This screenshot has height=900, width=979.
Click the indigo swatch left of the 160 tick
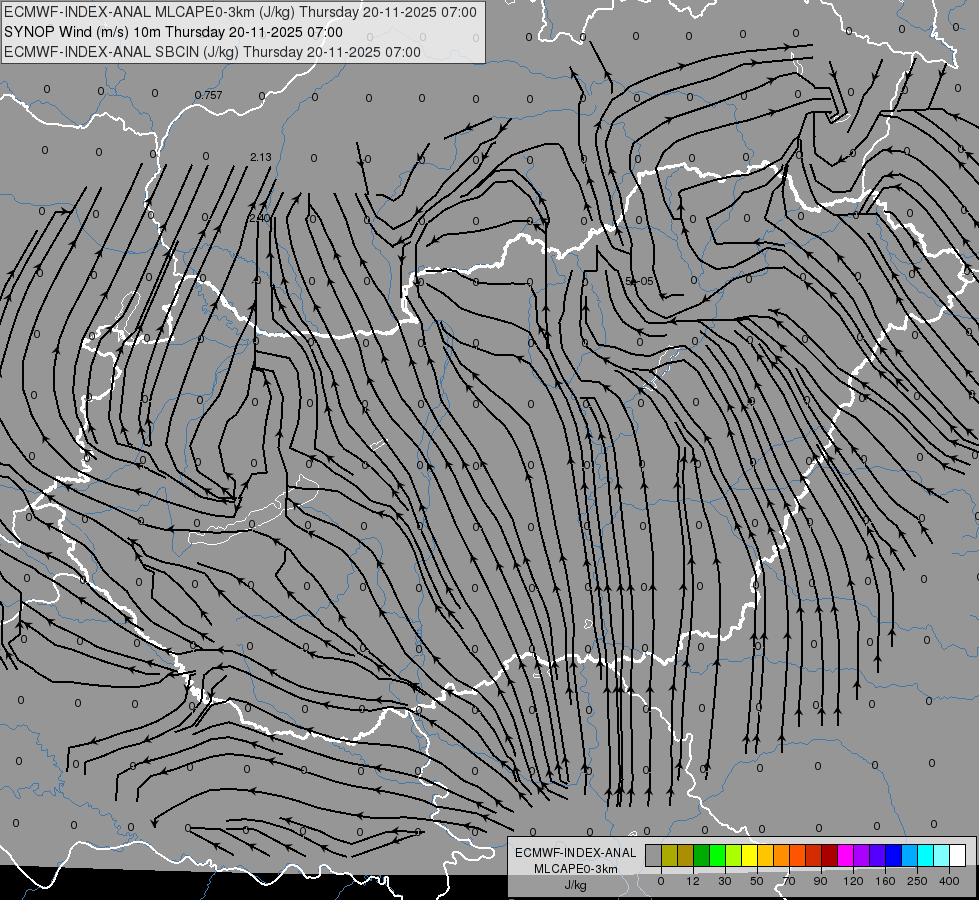pos(878,855)
